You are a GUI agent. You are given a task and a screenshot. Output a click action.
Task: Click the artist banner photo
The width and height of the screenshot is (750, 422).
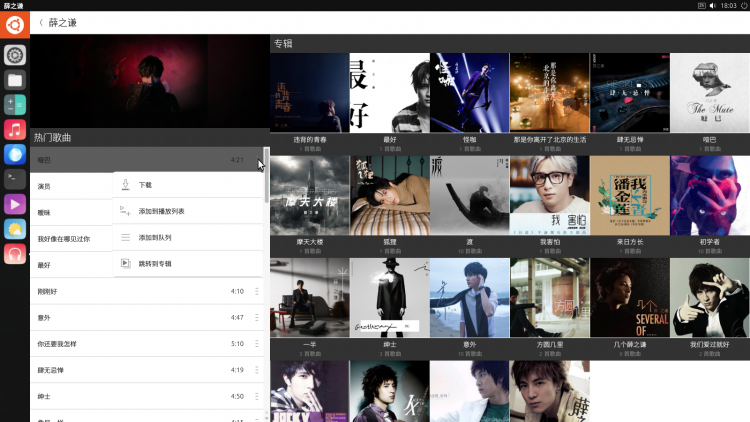[150, 81]
